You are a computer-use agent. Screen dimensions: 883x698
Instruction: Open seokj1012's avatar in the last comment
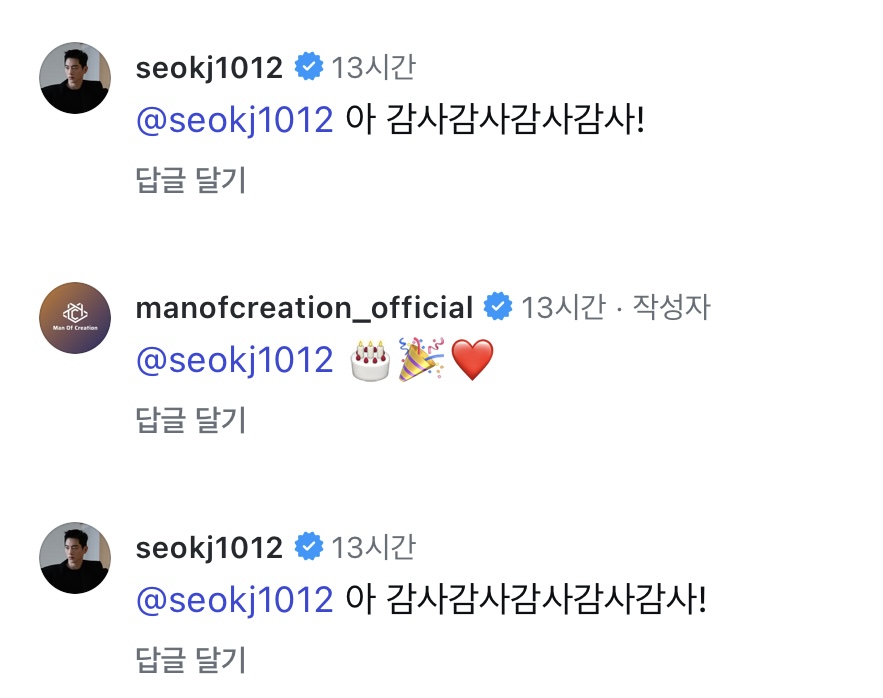tap(74, 557)
